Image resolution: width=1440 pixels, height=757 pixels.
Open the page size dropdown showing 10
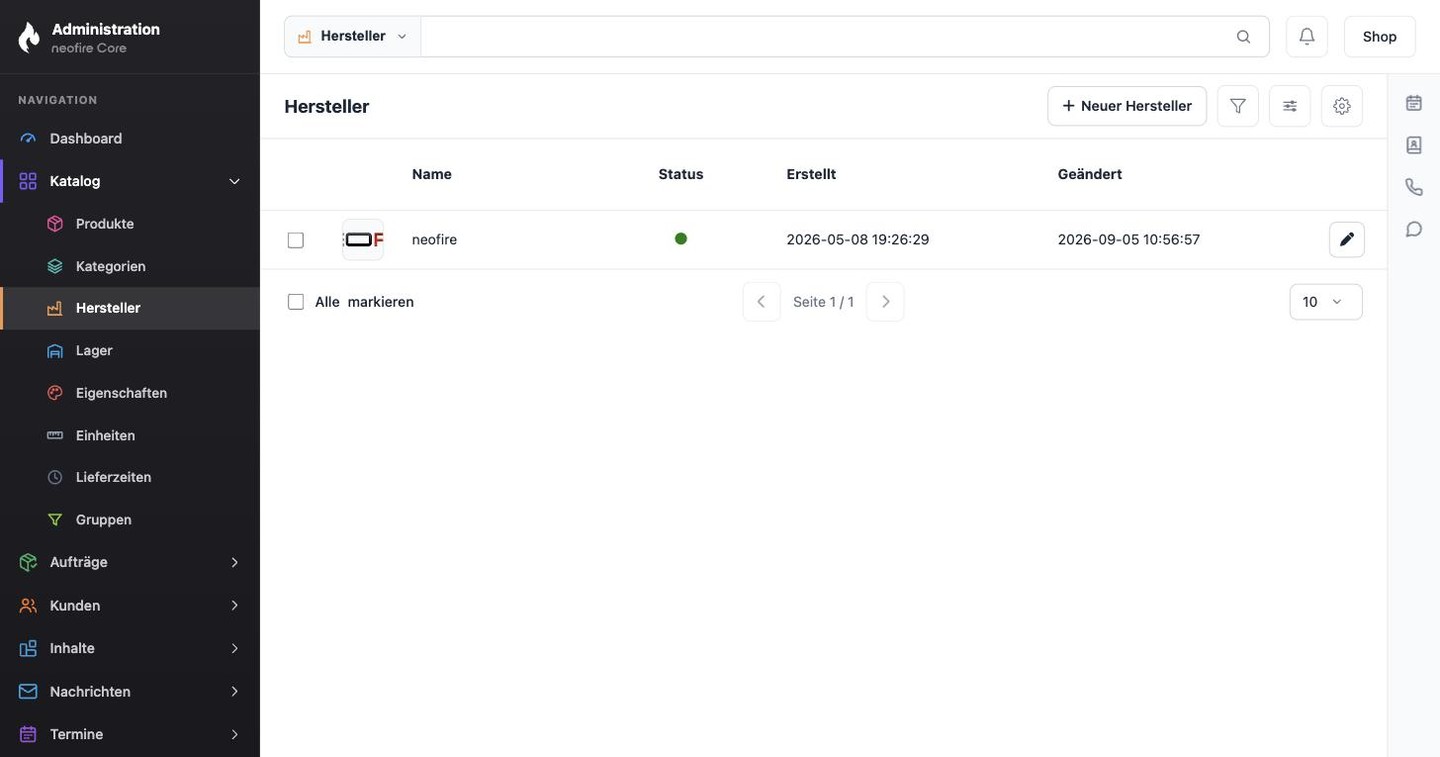(x=1326, y=302)
